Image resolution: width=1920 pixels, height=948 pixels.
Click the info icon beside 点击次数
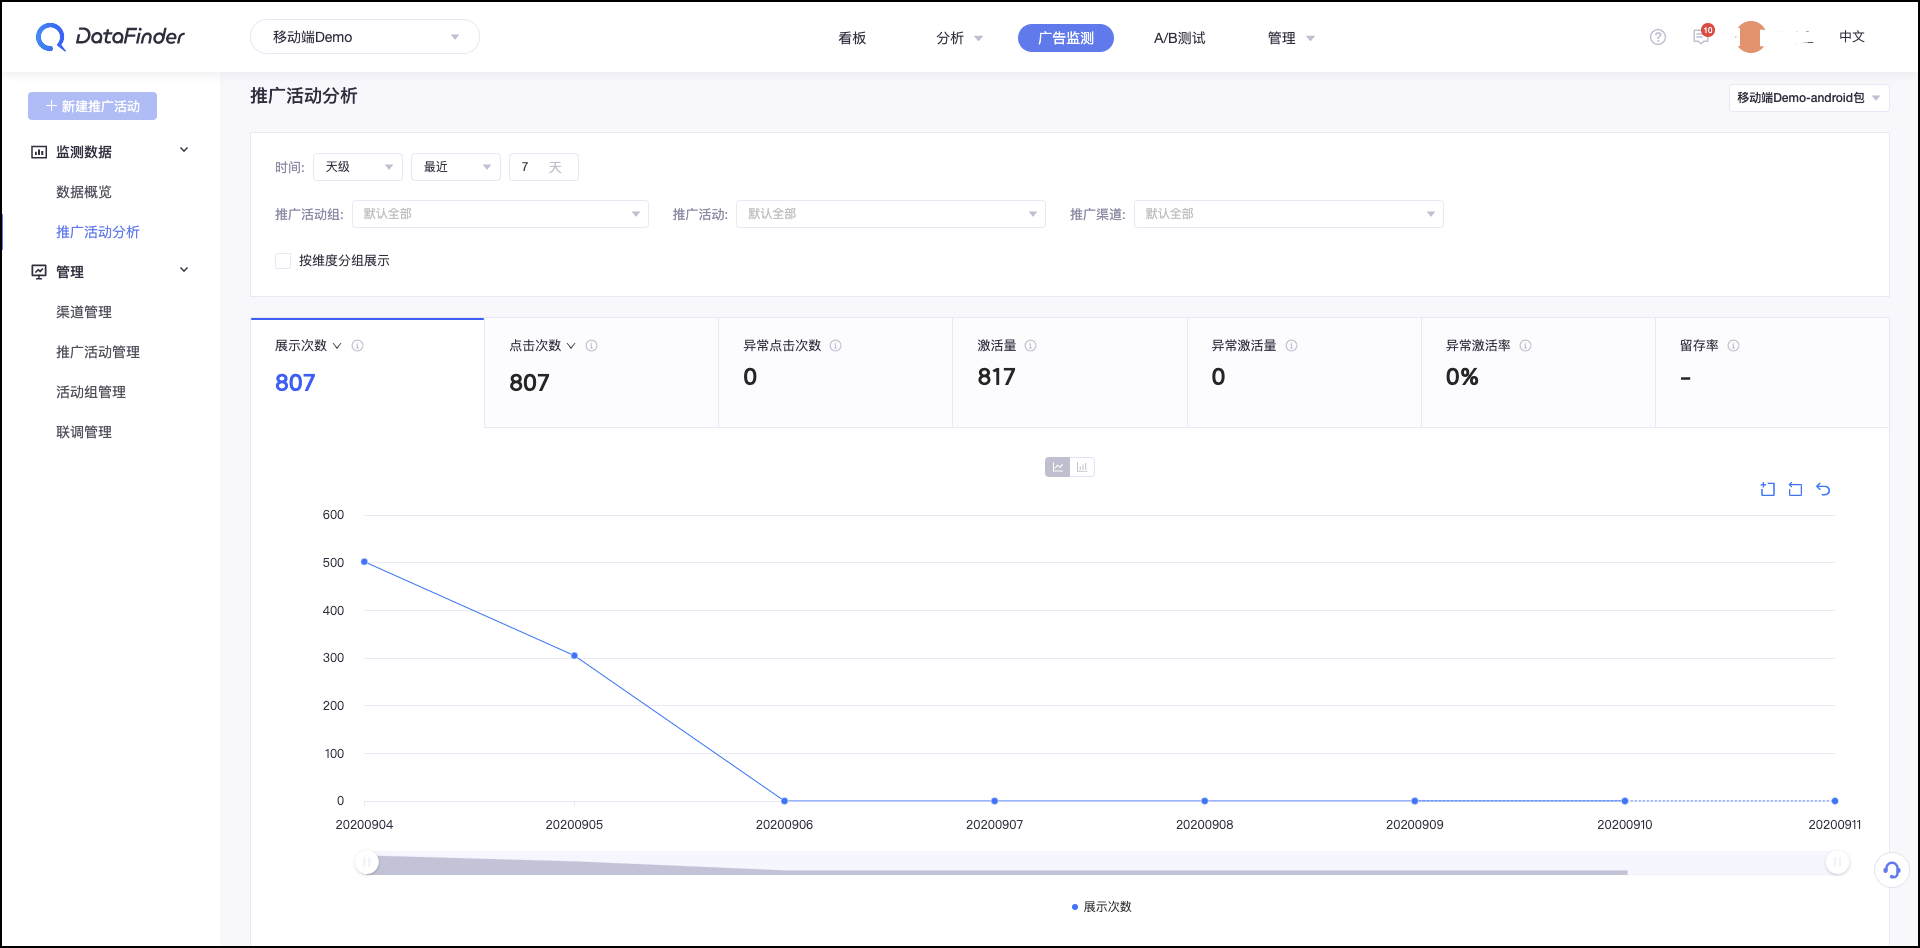(591, 346)
